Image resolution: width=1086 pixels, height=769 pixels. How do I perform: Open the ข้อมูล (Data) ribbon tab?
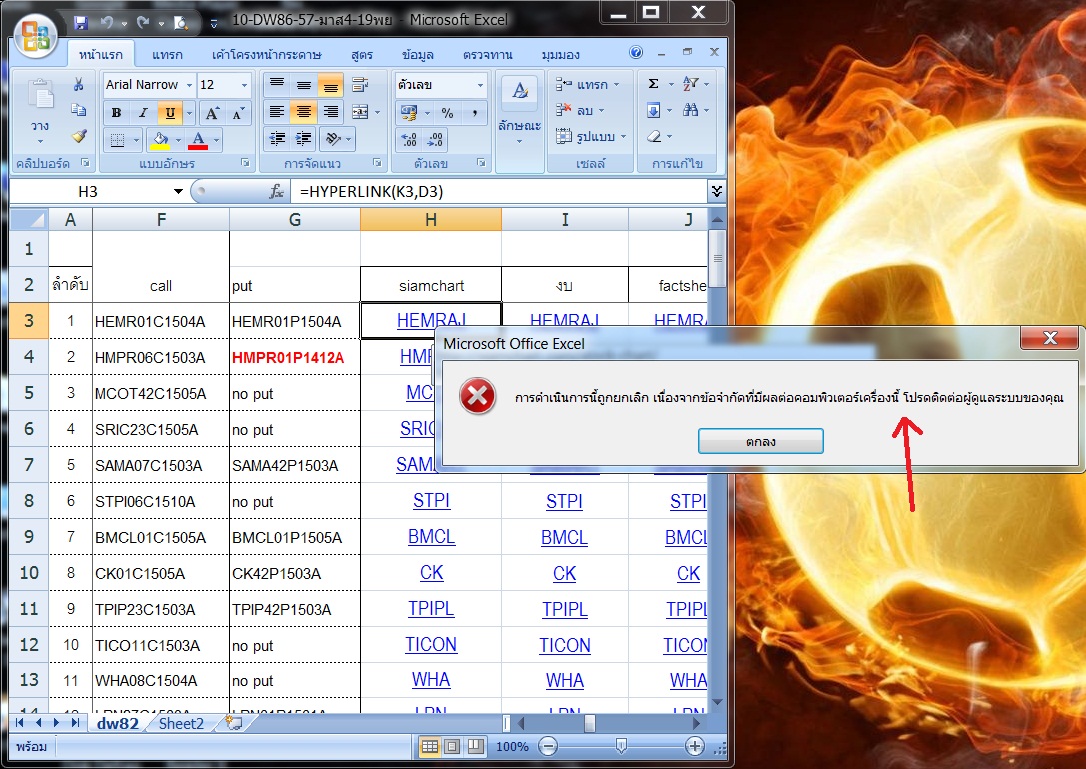point(418,55)
